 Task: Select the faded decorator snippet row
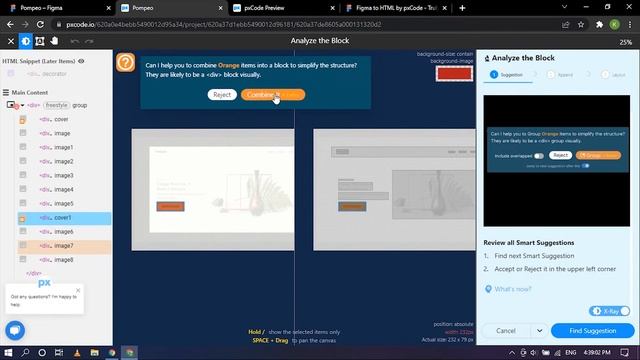tap(46, 74)
